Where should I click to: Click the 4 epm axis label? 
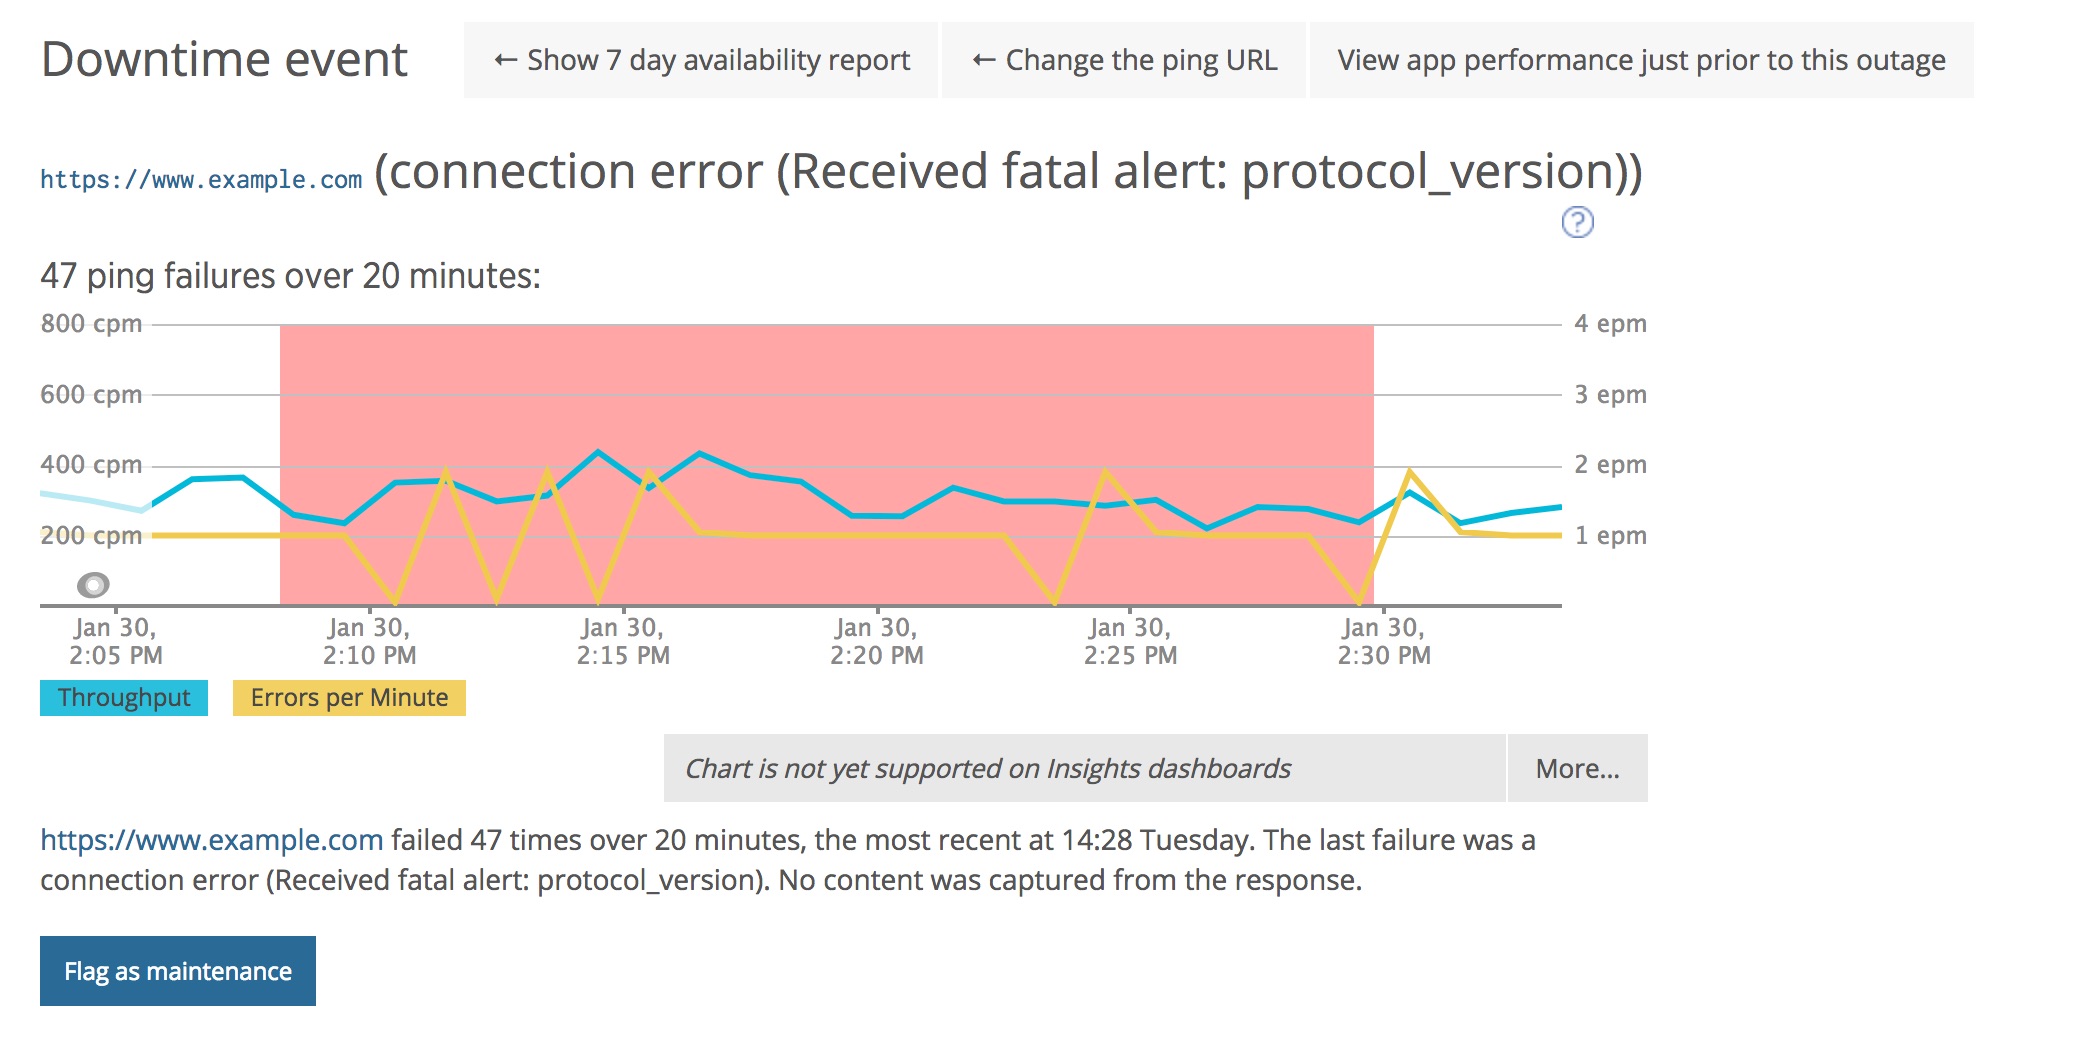click(1610, 324)
